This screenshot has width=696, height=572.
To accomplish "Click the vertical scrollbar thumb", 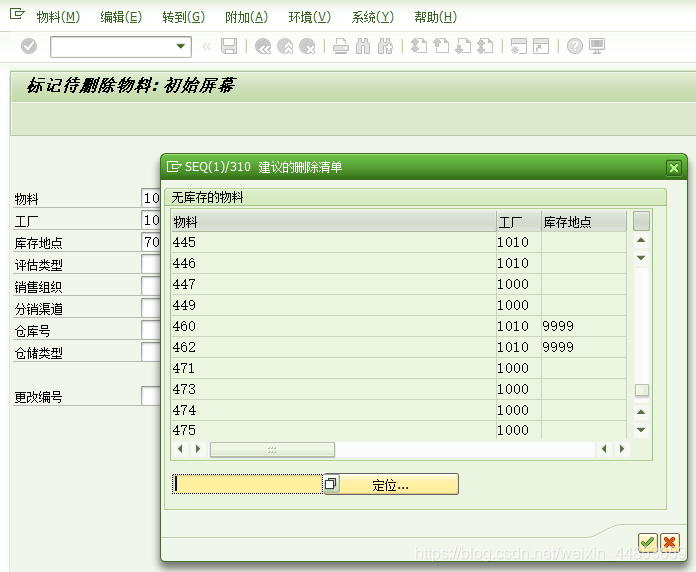I will pyautogui.click(x=642, y=390).
